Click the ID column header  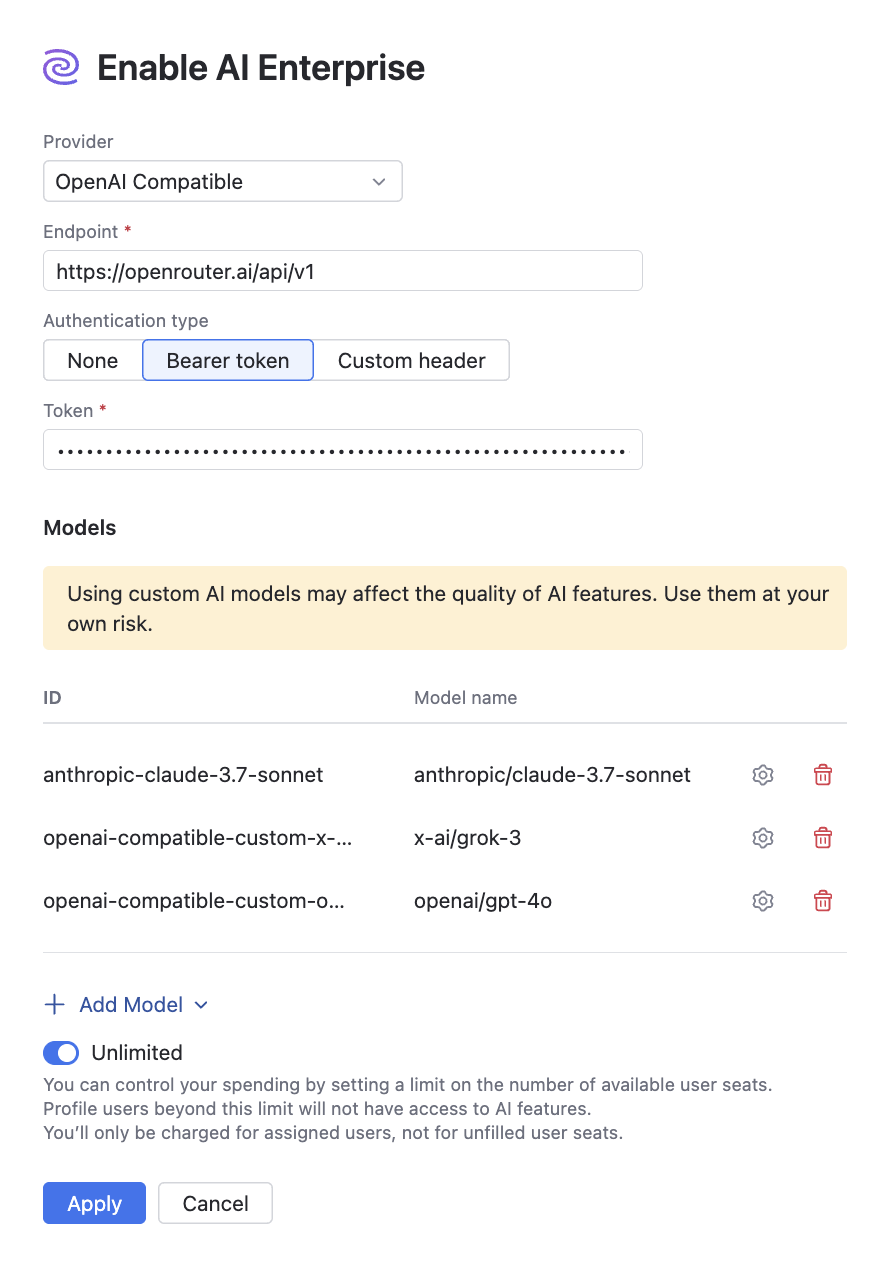52,697
